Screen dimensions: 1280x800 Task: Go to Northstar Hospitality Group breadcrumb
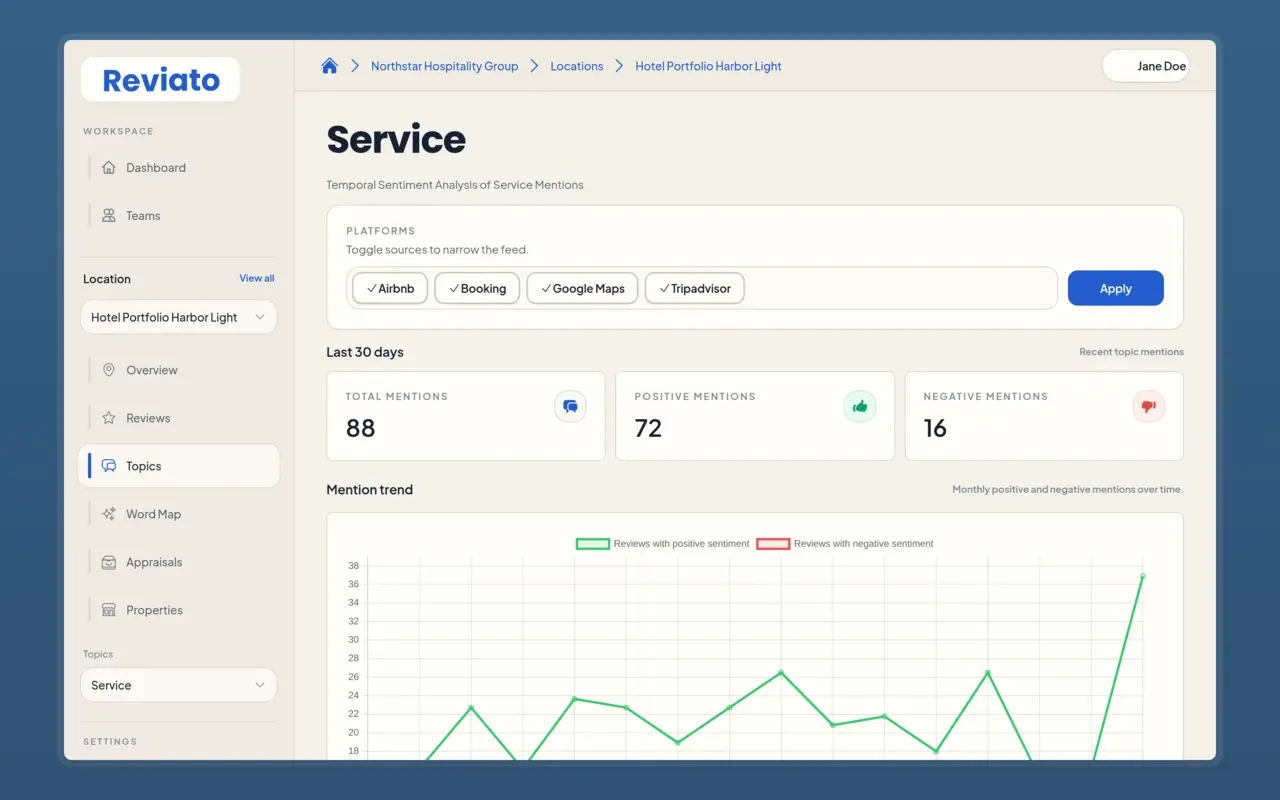coord(444,66)
